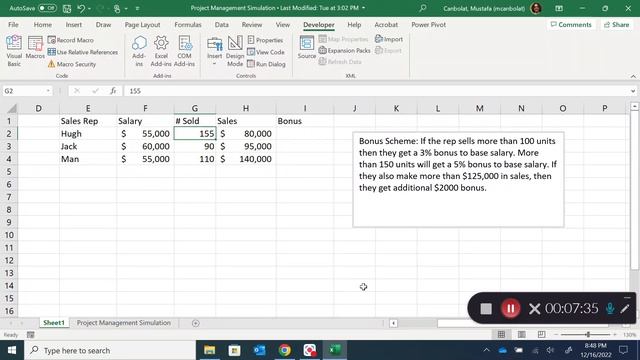The height and width of the screenshot is (360, 640).
Task: Select the Bonus header cell
Action: (305, 121)
